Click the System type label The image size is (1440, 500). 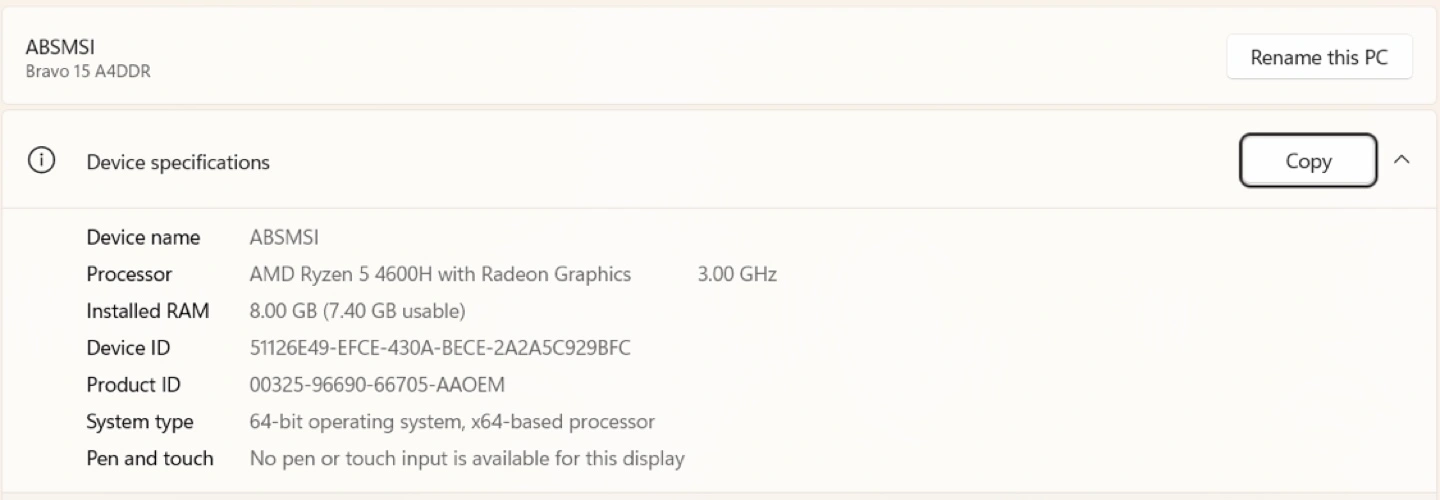140,422
